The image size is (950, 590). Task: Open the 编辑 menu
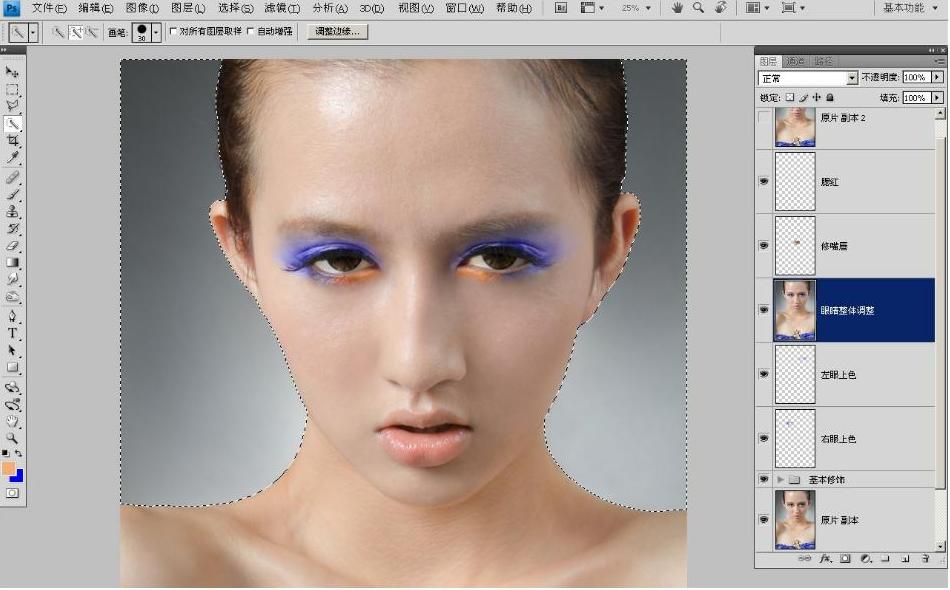click(96, 8)
